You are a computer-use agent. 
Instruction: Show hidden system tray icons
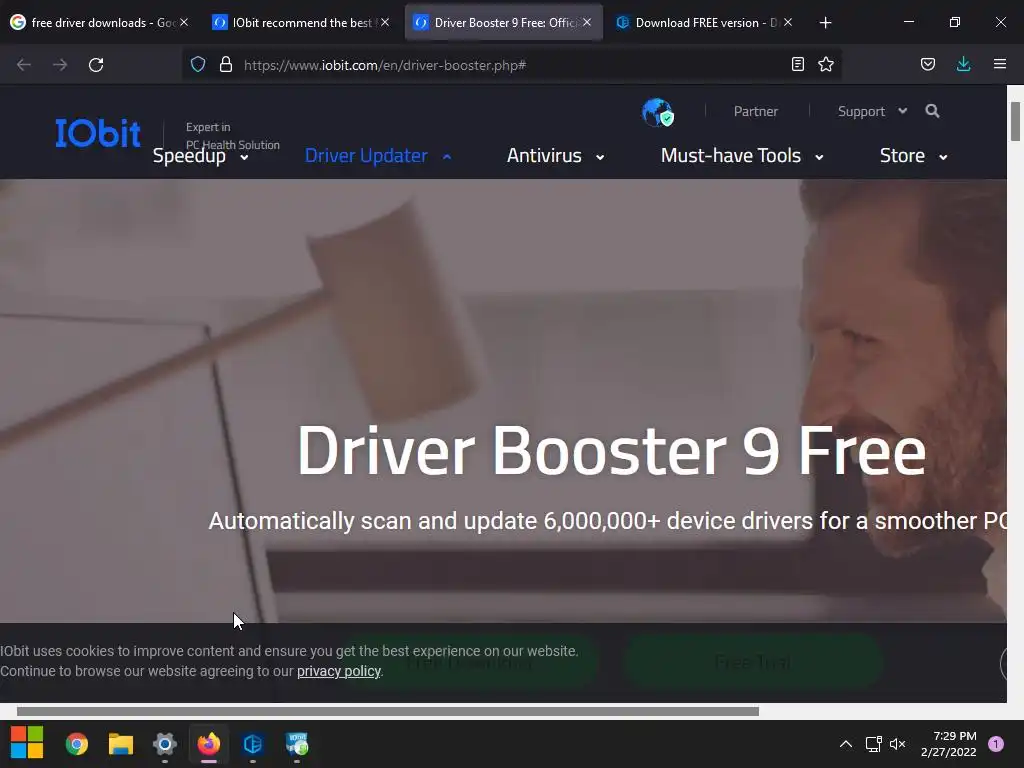coord(846,744)
